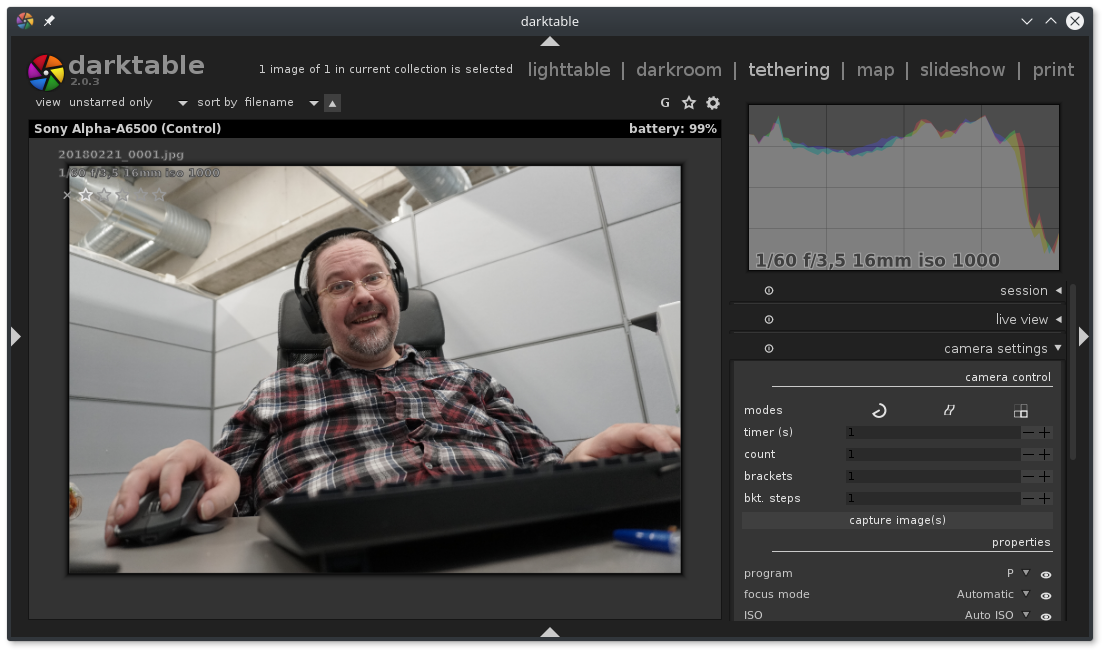Open the ISO dropdown showing Auto ISO
1106x654 pixels.
[x=997, y=615]
